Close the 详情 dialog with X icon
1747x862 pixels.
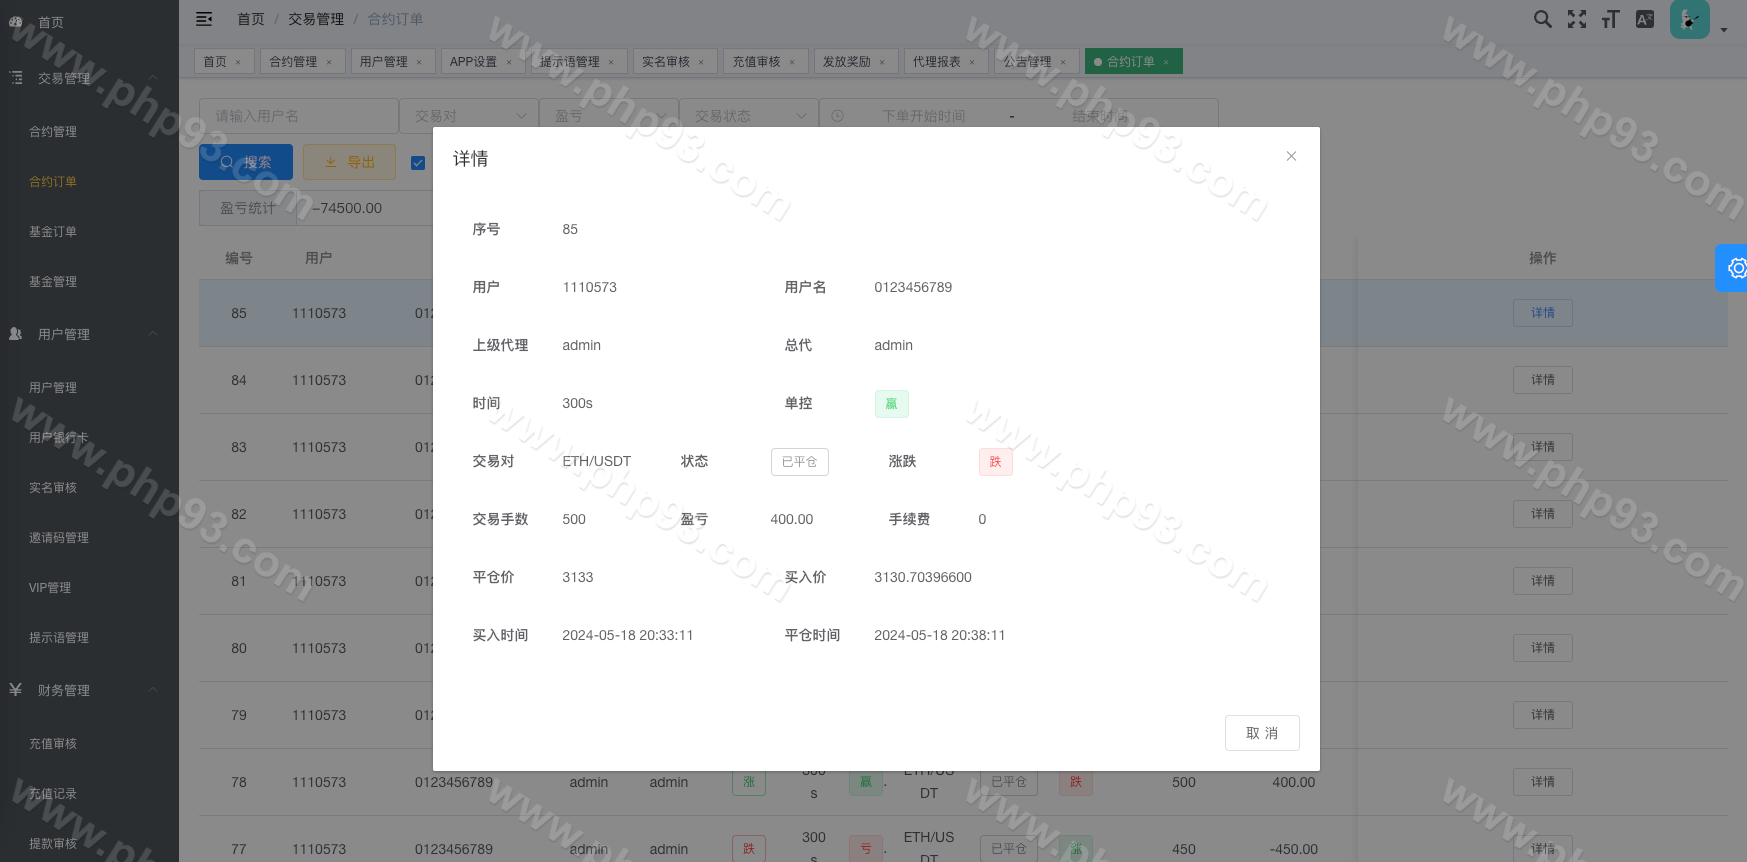point(1291,156)
